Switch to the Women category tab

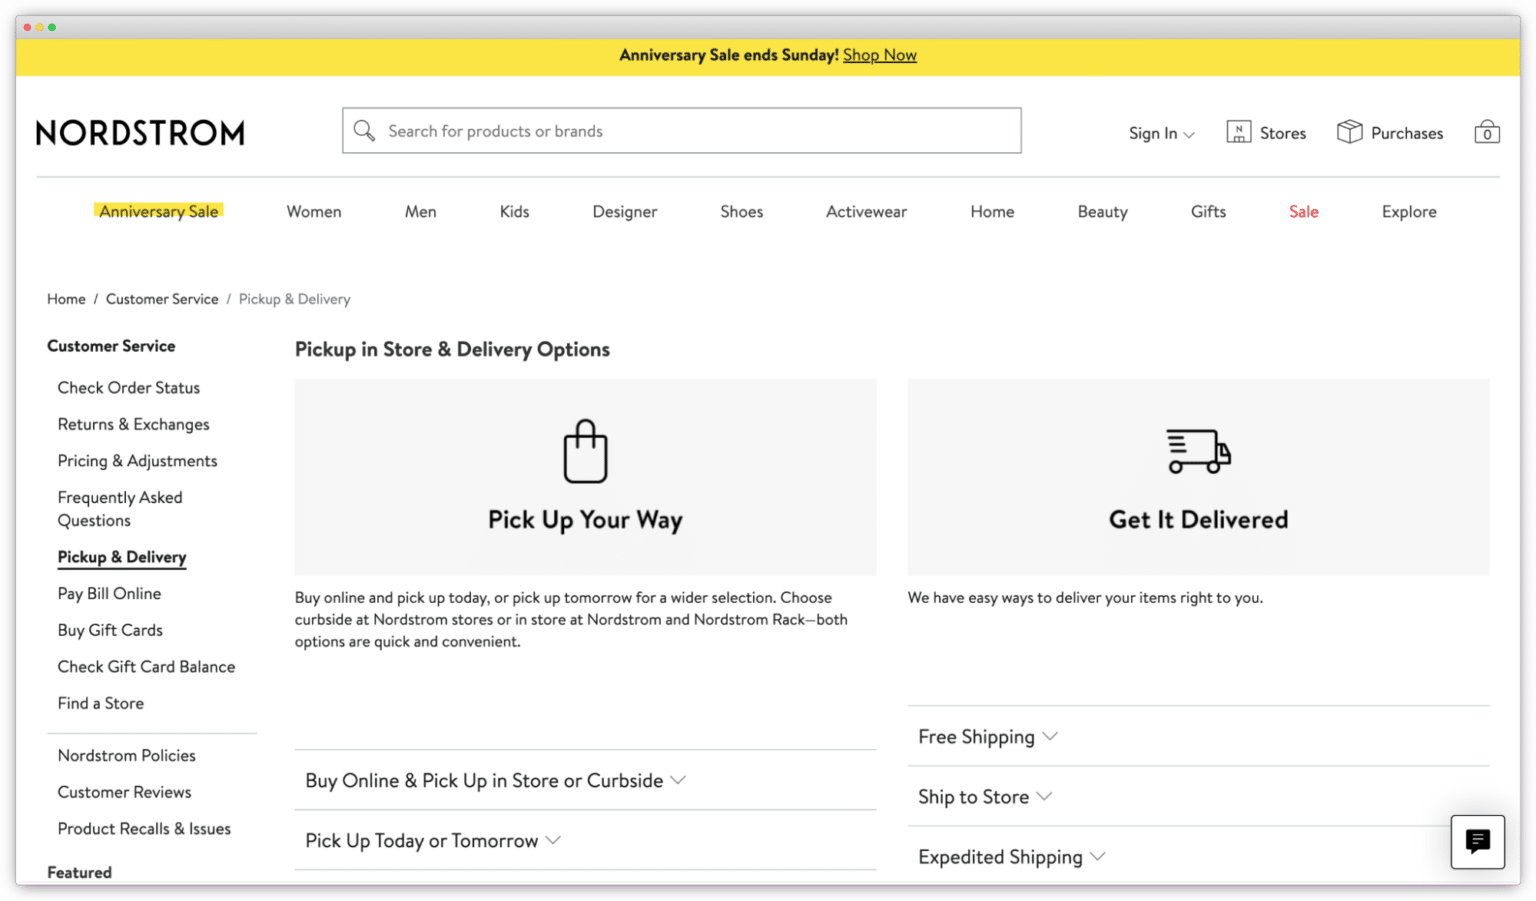pos(313,211)
